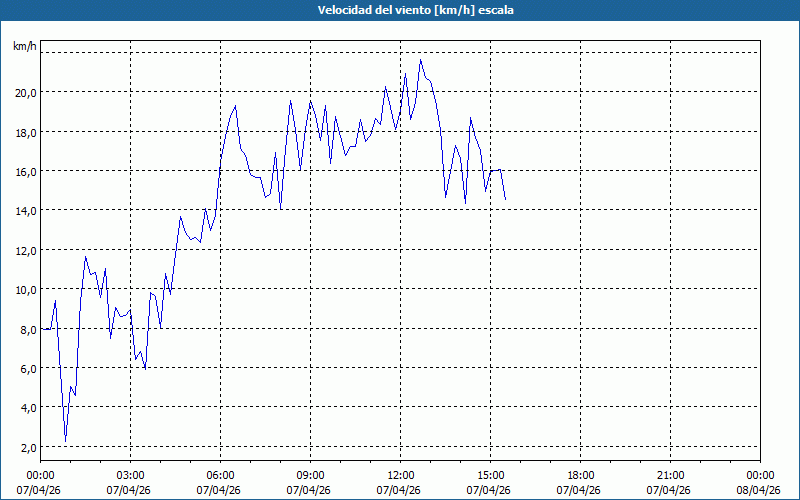Click the km/h unit label
Viewport: 800px width, 500px height.
pos(24,46)
